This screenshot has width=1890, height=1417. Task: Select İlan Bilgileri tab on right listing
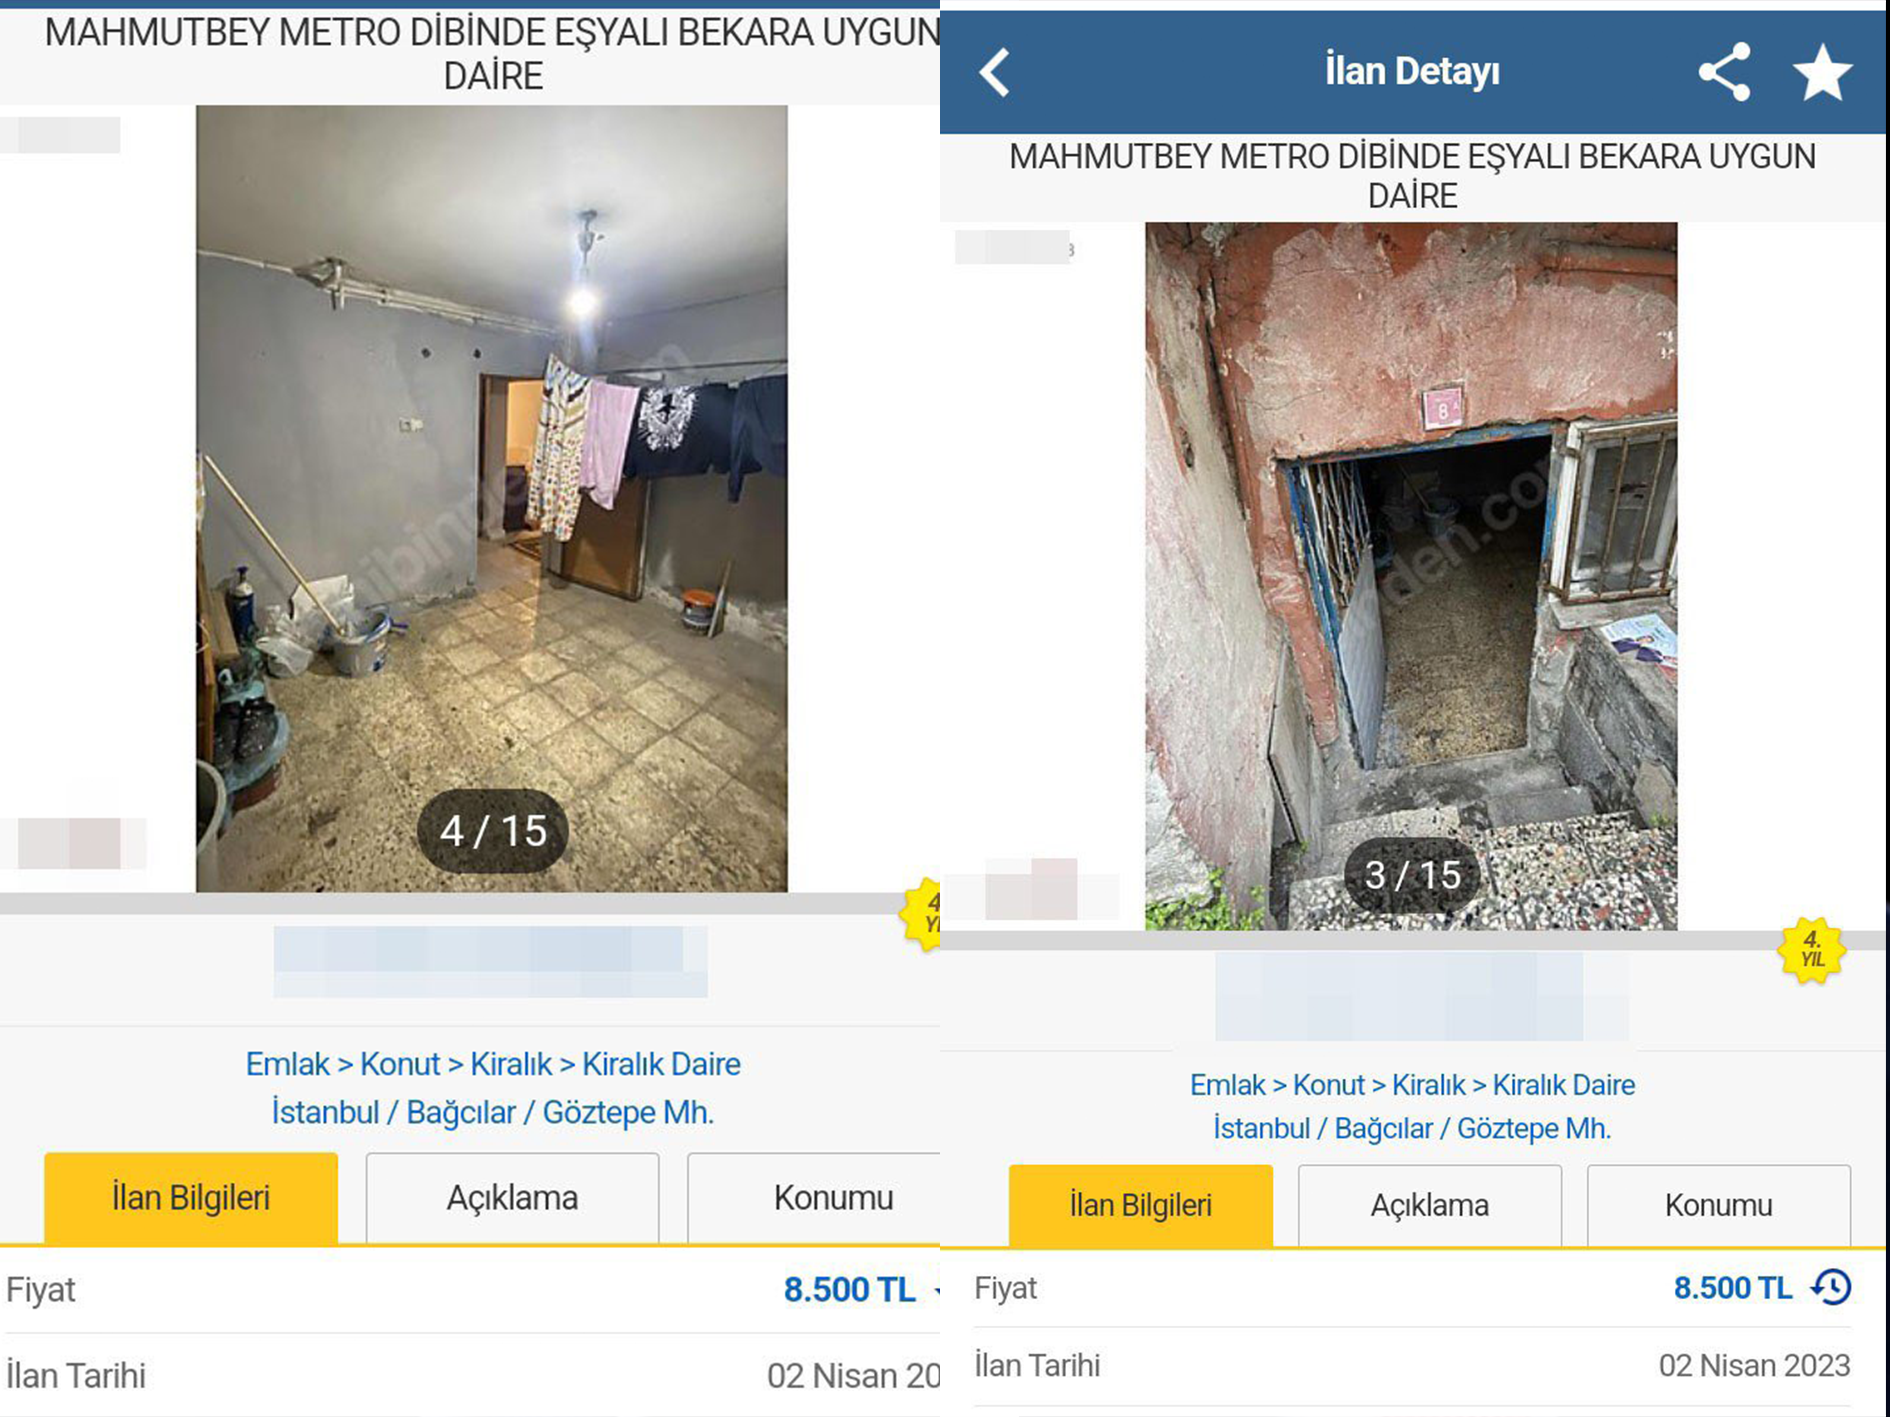point(1141,1205)
